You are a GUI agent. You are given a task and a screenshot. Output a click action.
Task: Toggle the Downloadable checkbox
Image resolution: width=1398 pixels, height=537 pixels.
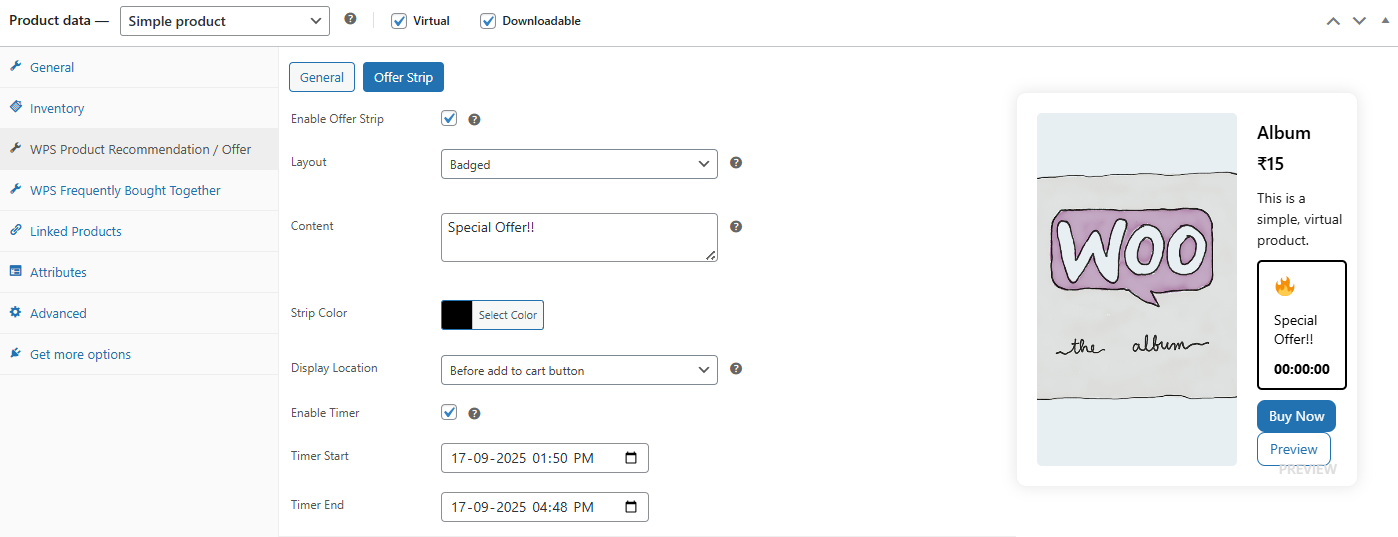[x=488, y=21]
